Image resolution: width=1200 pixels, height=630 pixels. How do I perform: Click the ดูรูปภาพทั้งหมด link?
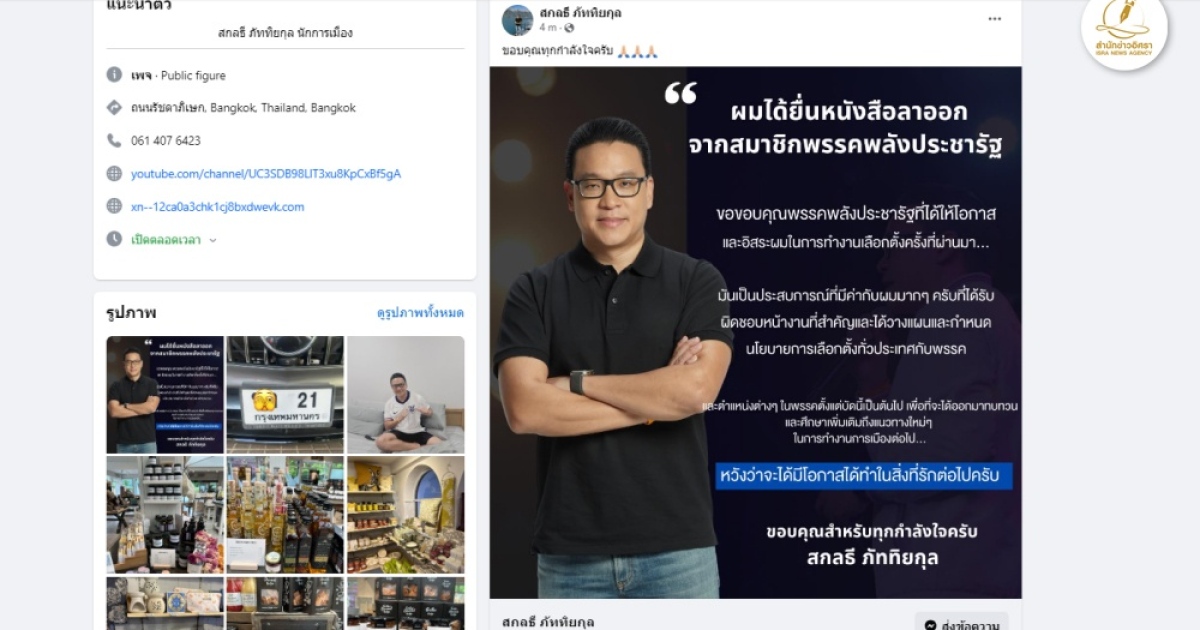coord(420,313)
